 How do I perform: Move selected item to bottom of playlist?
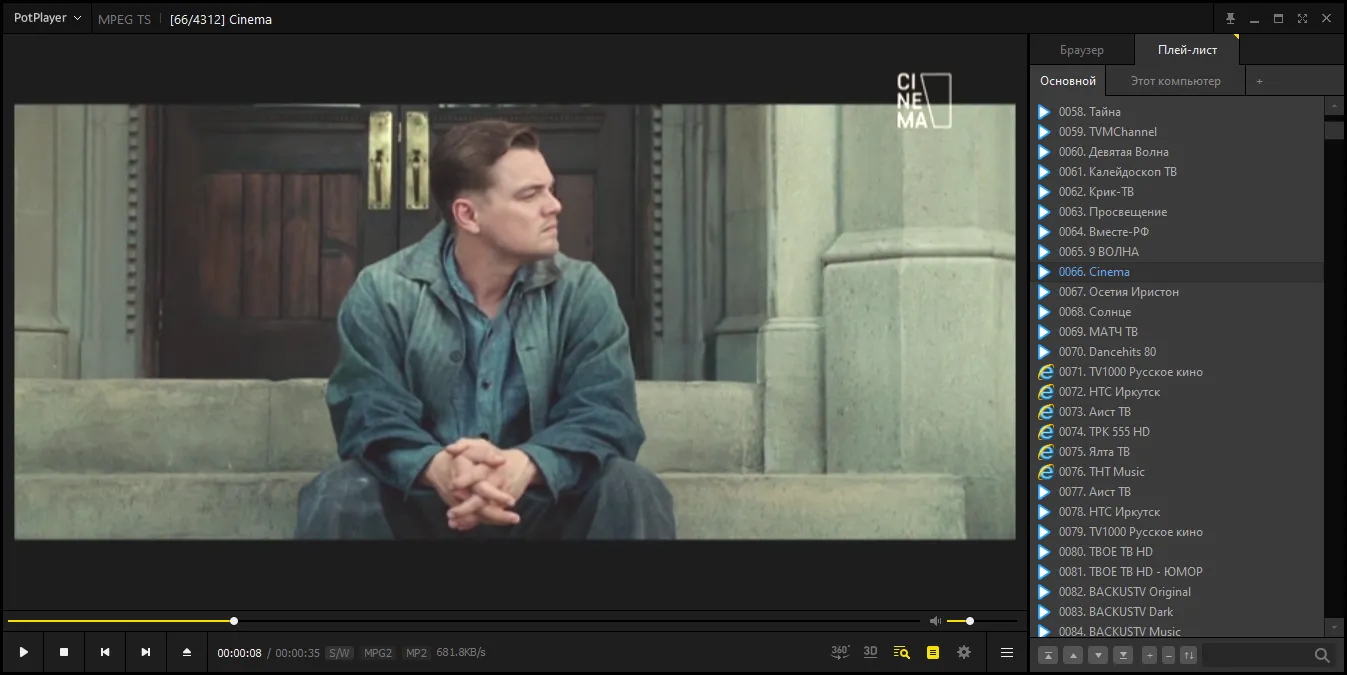(x=1123, y=655)
